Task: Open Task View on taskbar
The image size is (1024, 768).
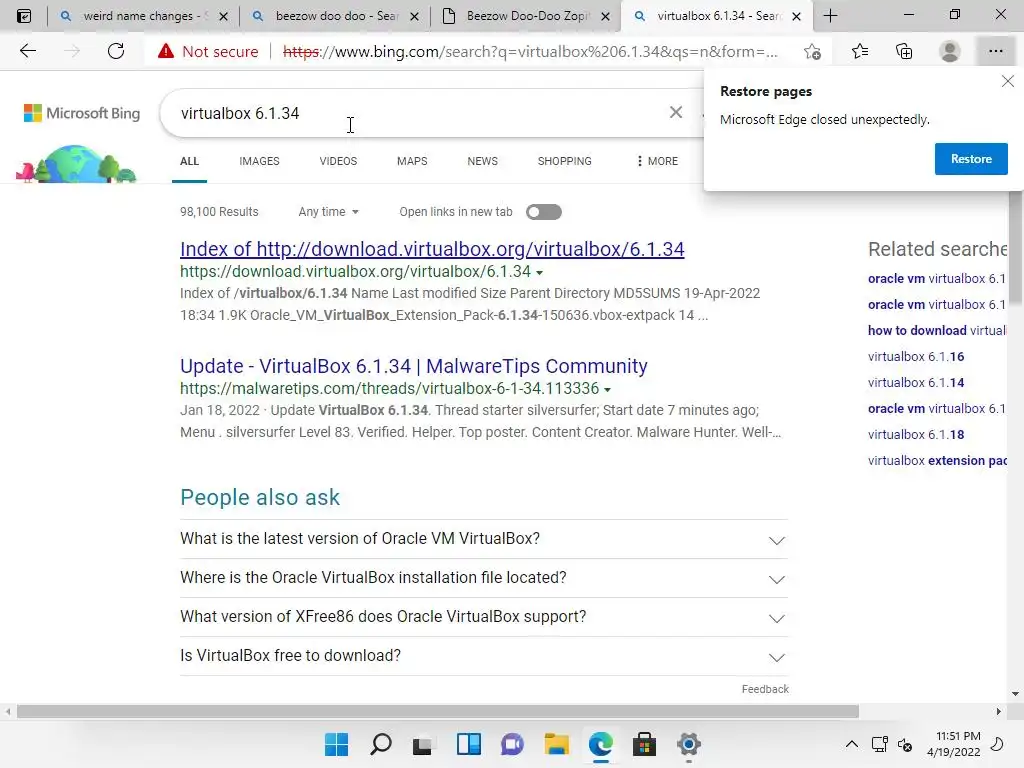Action: click(x=423, y=744)
